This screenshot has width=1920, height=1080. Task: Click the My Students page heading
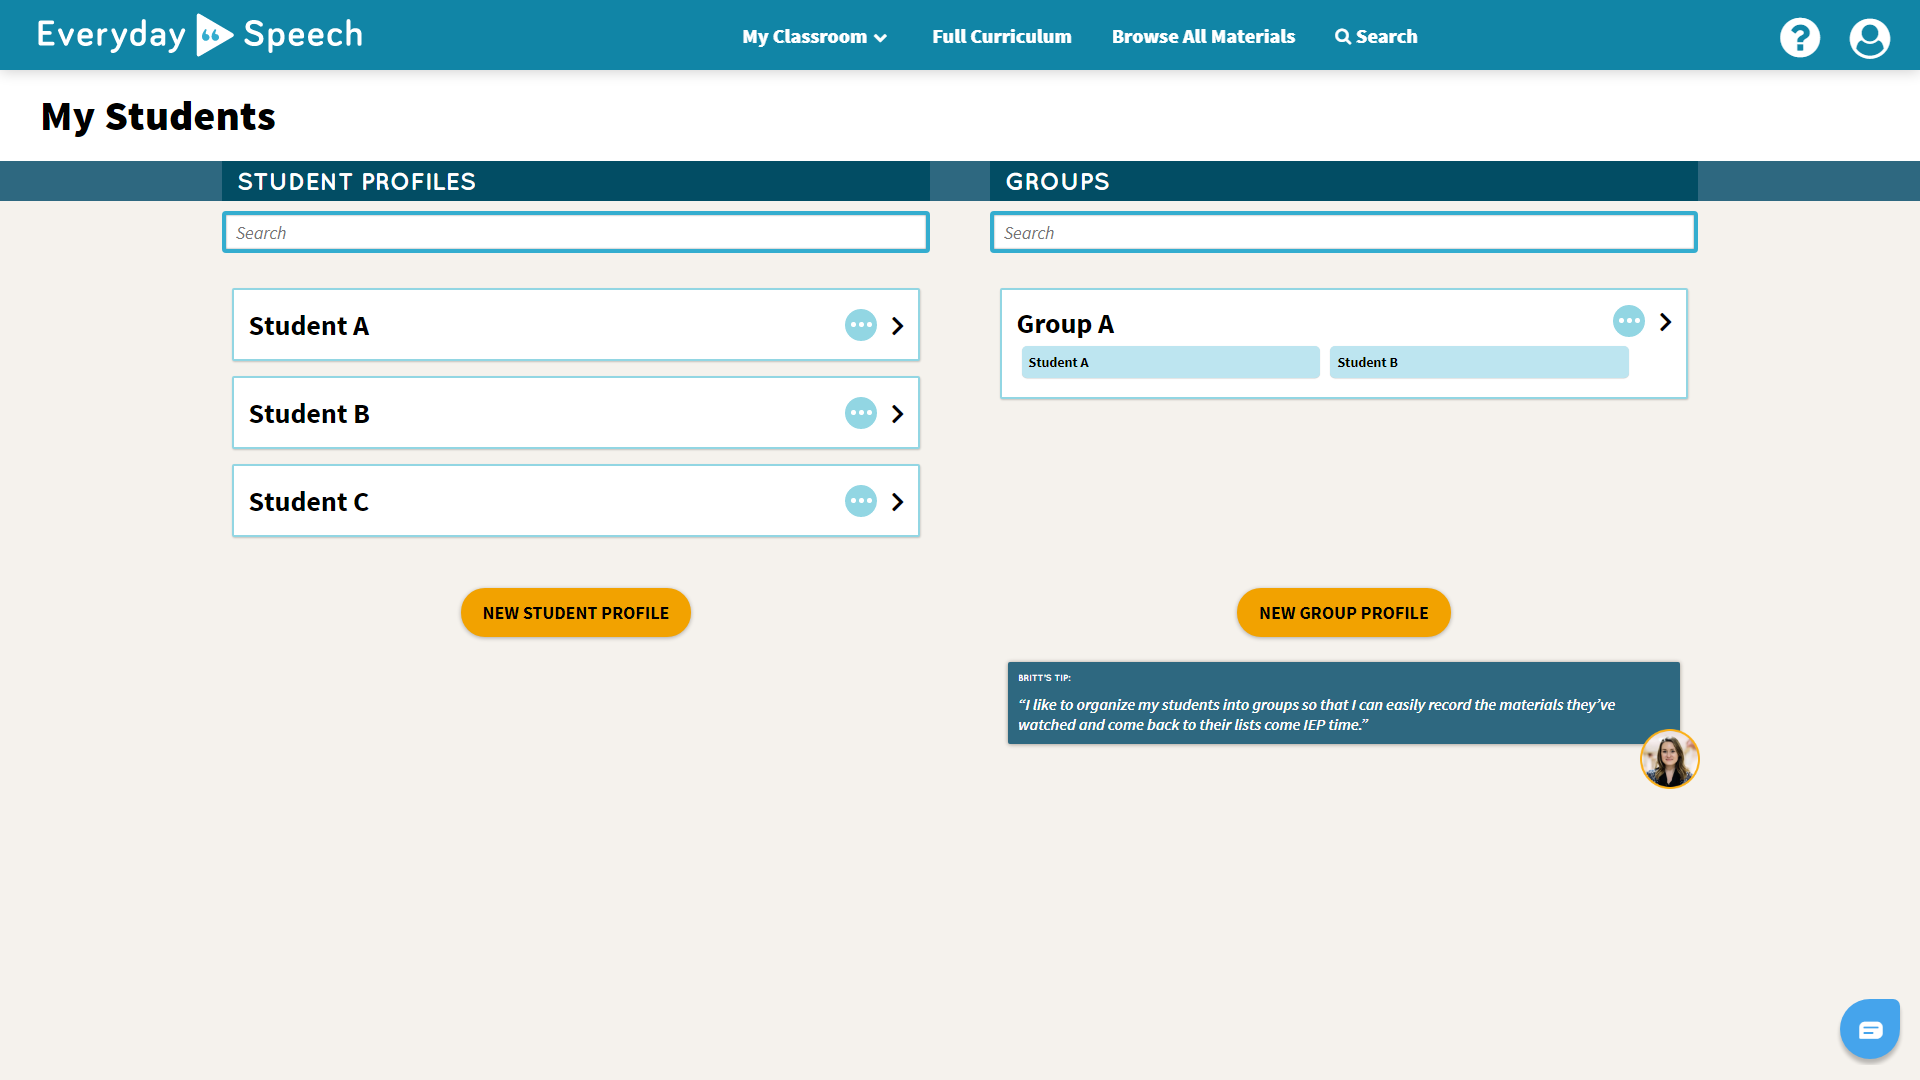[x=158, y=117]
